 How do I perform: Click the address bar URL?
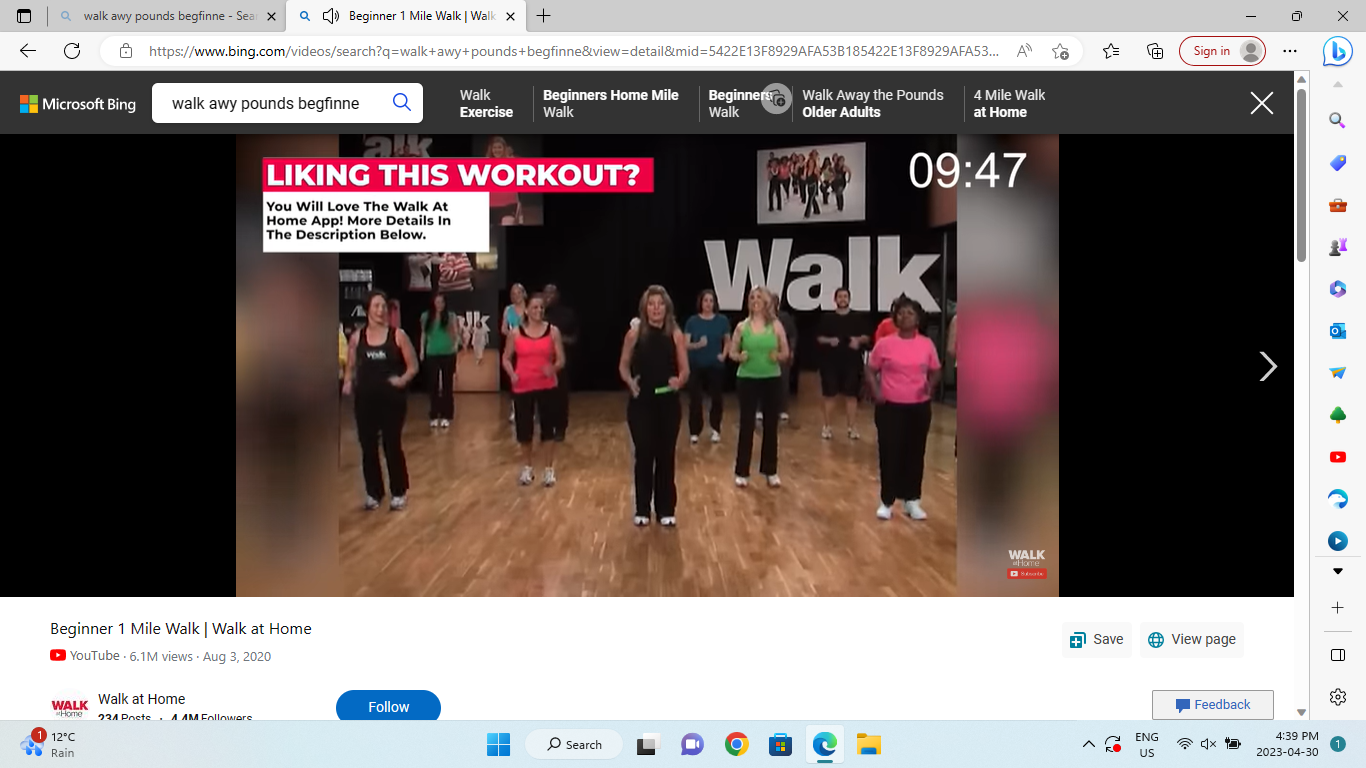[x=573, y=51]
